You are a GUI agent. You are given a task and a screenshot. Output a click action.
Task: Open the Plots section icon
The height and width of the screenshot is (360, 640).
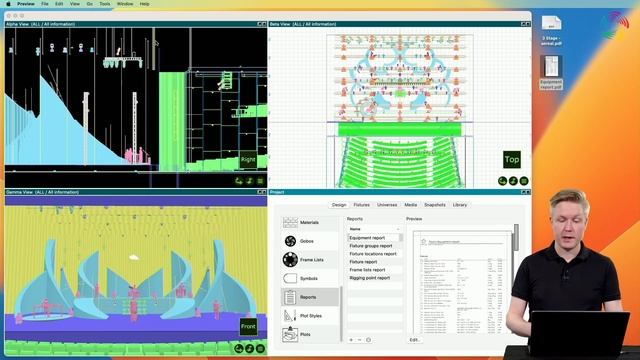(x=290, y=334)
